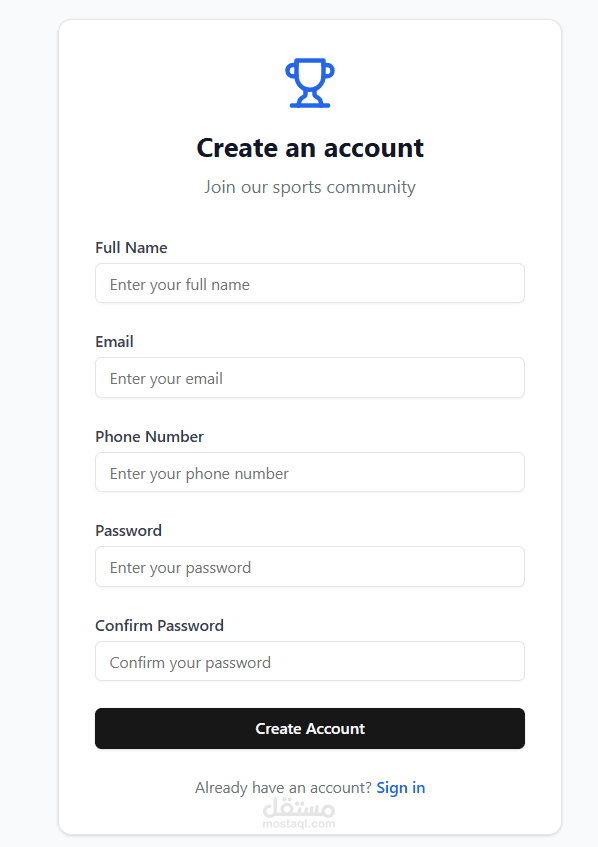
Task: Click the 'Already have an account?' text
Action: (283, 788)
